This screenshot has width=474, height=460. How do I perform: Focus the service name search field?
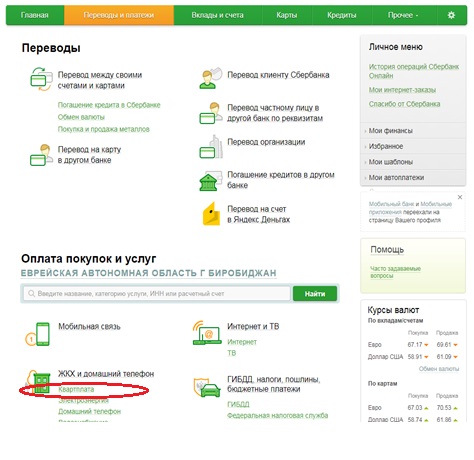pyautogui.click(x=157, y=294)
